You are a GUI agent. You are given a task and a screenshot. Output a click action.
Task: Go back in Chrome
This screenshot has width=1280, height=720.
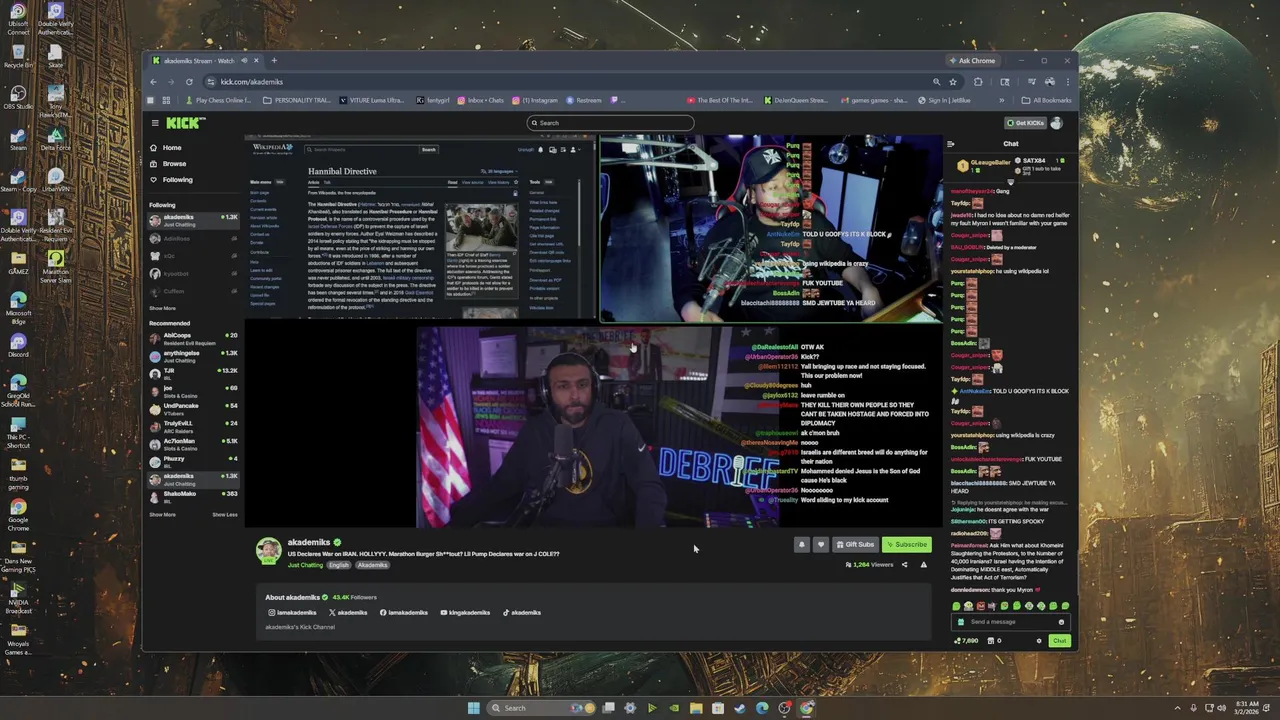click(x=153, y=82)
